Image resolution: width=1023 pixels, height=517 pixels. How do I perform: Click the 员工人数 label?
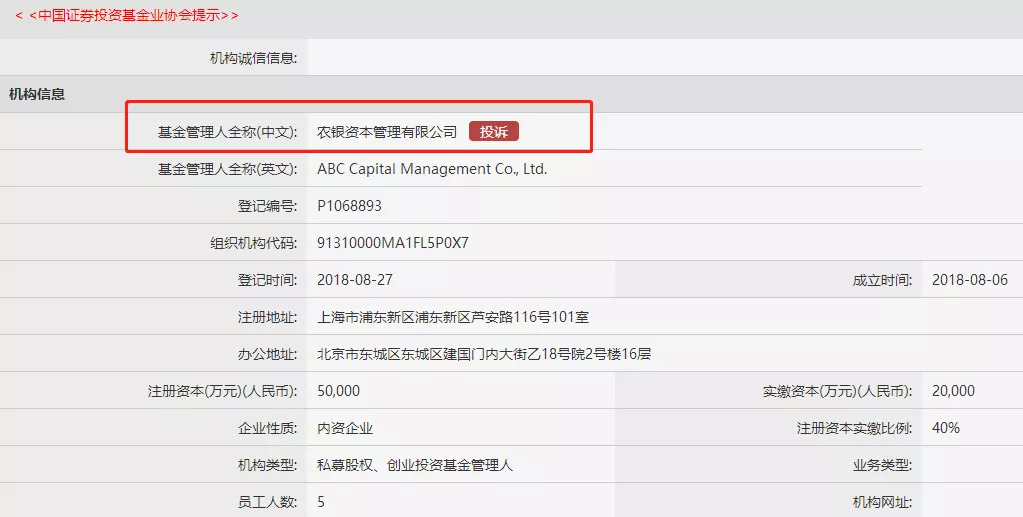coord(267,502)
